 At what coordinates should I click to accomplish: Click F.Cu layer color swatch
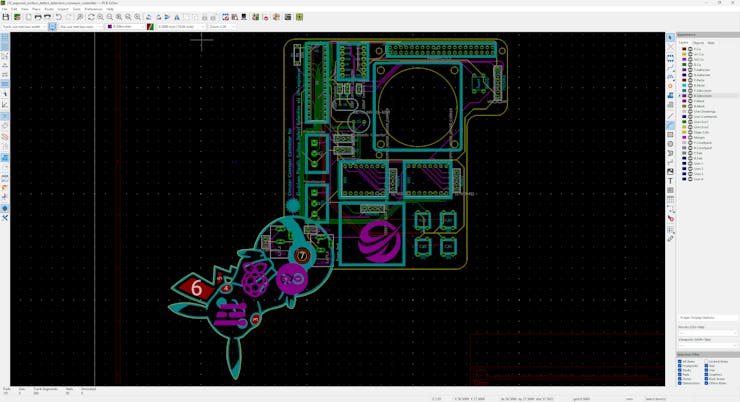(684, 49)
